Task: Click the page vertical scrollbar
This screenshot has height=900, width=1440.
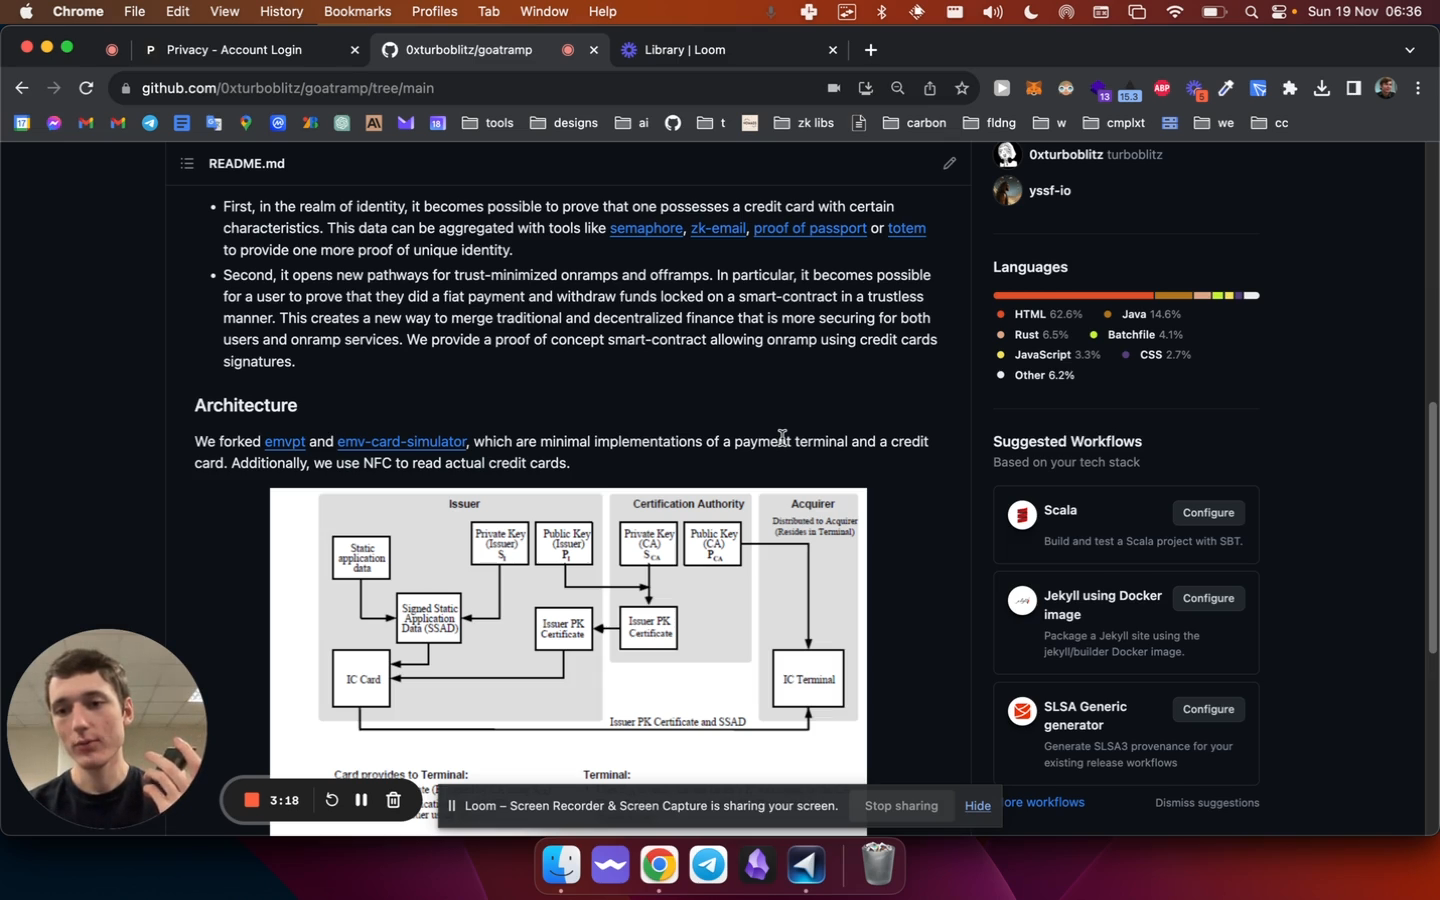Action: click(1432, 527)
